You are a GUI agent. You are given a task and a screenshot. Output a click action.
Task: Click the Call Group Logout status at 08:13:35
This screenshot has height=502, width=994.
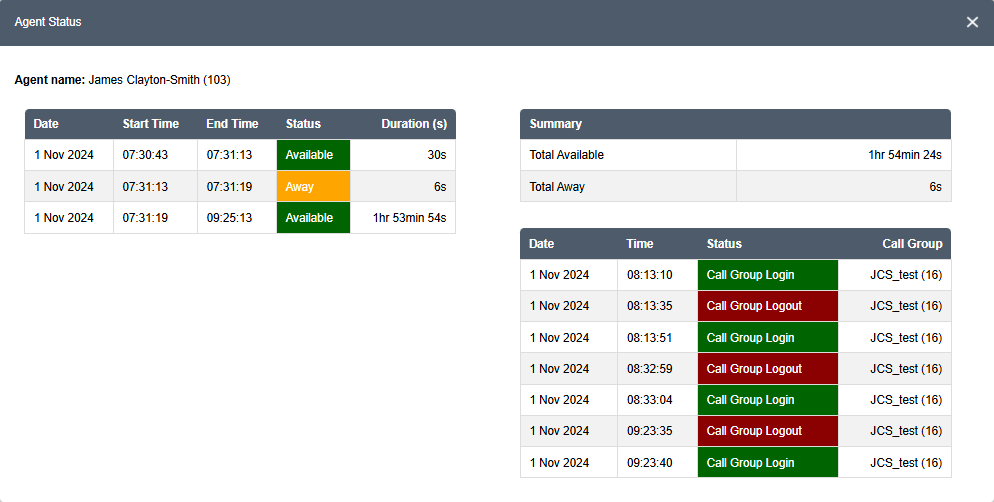click(x=768, y=306)
